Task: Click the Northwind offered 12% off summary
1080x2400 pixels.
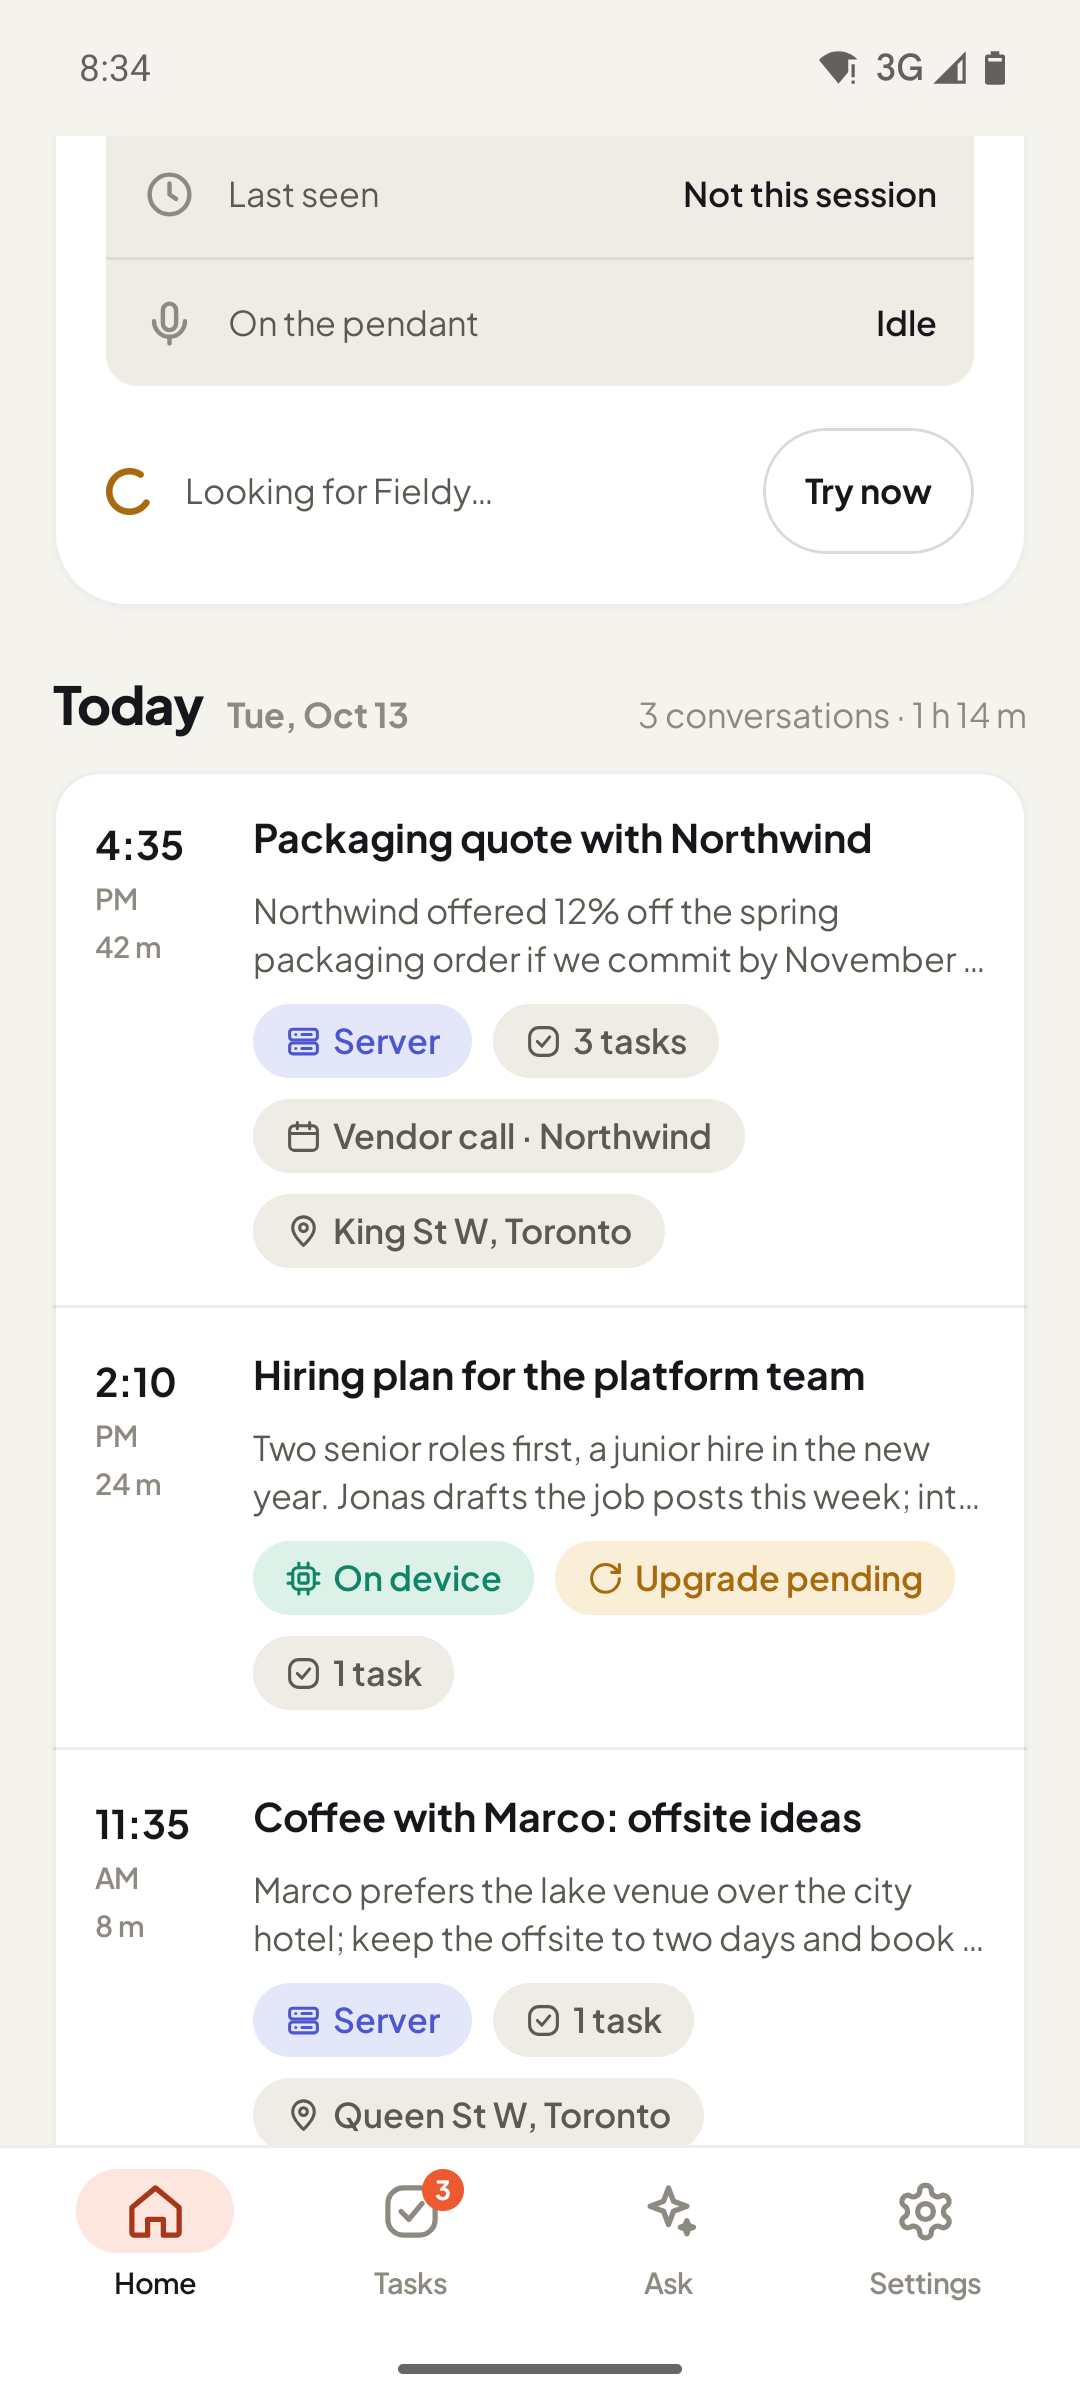Action: point(619,936)
